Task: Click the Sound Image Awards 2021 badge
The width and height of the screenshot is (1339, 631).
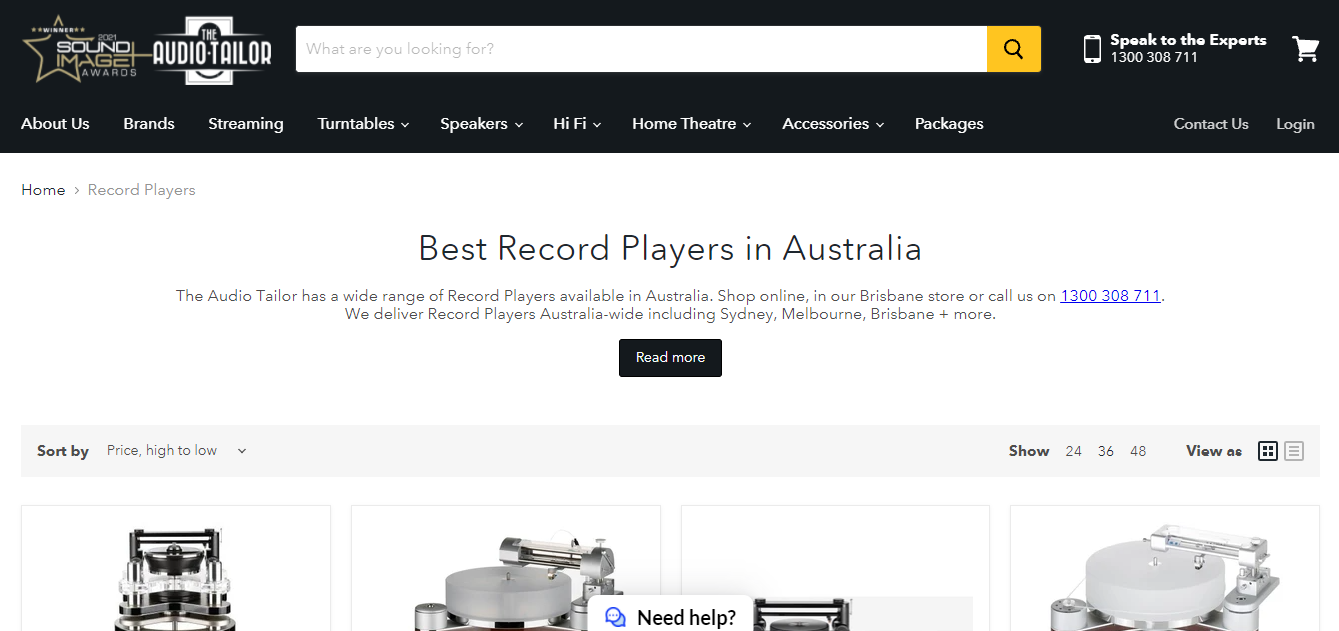Action: 84,49
